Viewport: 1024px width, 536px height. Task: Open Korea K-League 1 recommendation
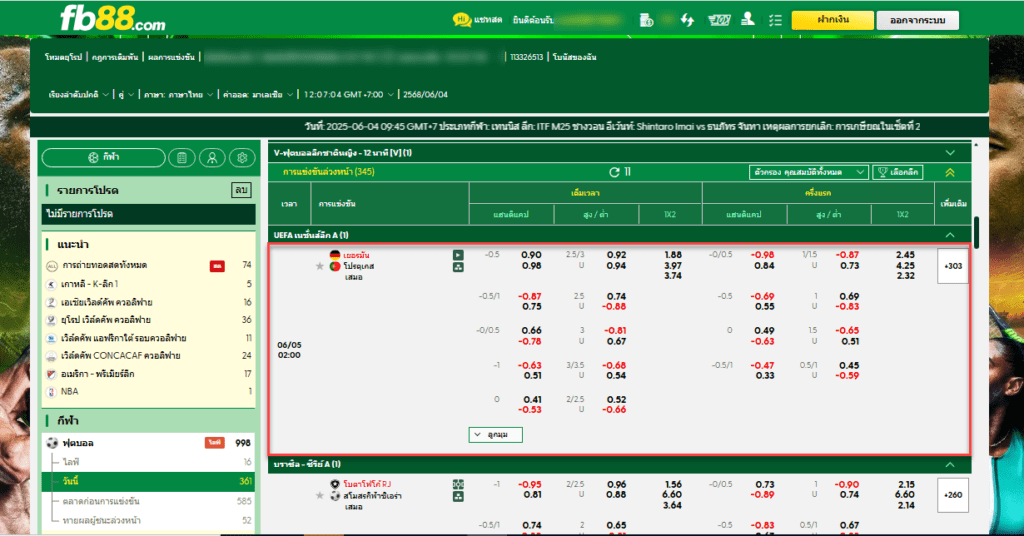(x=149, y=284)
